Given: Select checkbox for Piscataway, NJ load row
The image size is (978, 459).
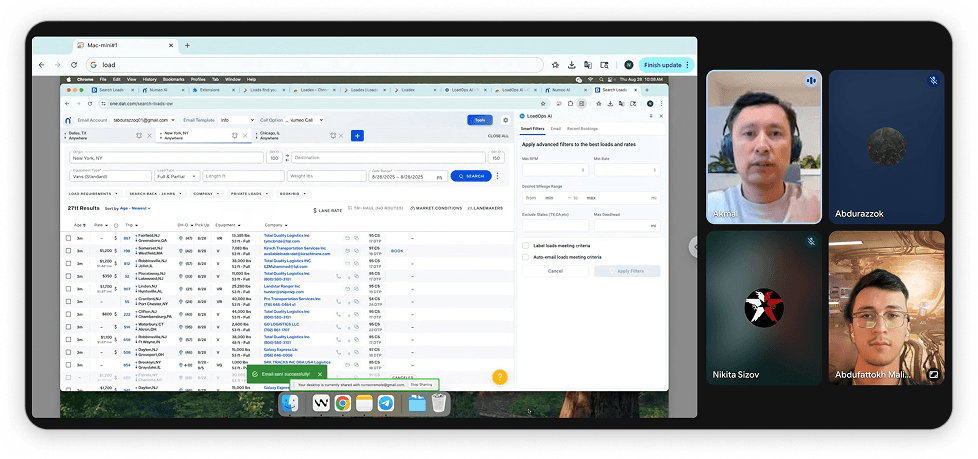Looking at the screenshot, I should click(x=69, y=276).
